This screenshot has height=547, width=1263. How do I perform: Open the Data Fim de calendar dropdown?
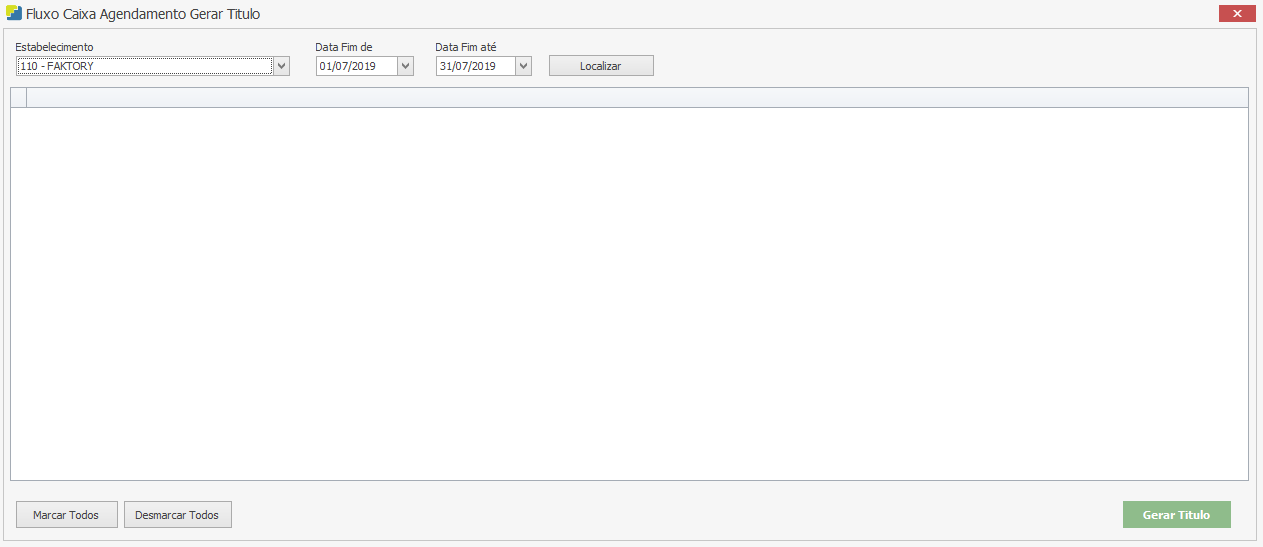[x=405, y=66]
